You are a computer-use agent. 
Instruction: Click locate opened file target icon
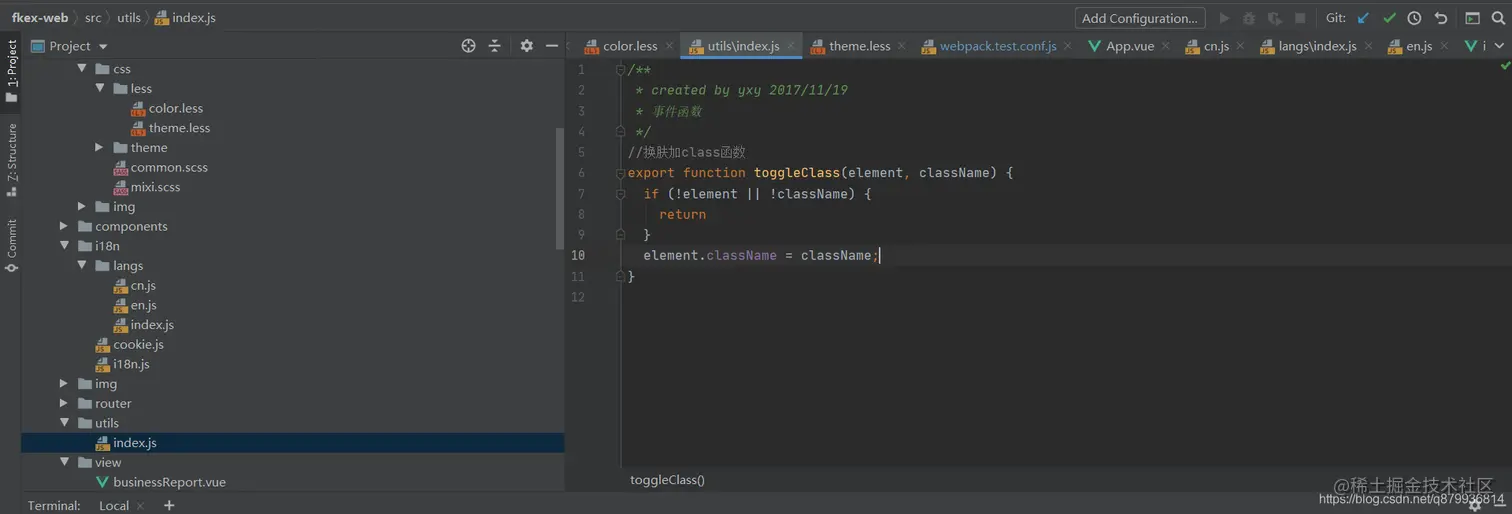click(468, 46)
